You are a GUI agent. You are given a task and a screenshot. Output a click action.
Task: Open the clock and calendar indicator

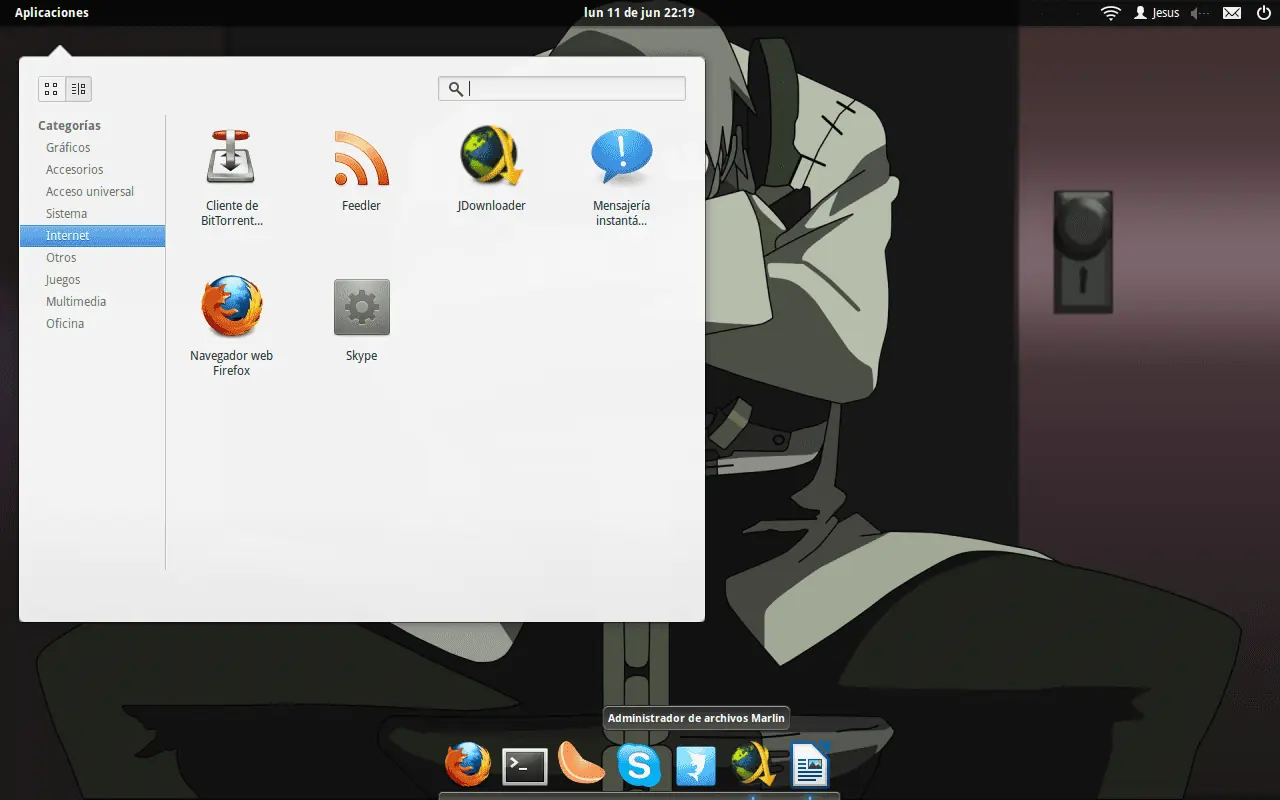pos(639,13)
